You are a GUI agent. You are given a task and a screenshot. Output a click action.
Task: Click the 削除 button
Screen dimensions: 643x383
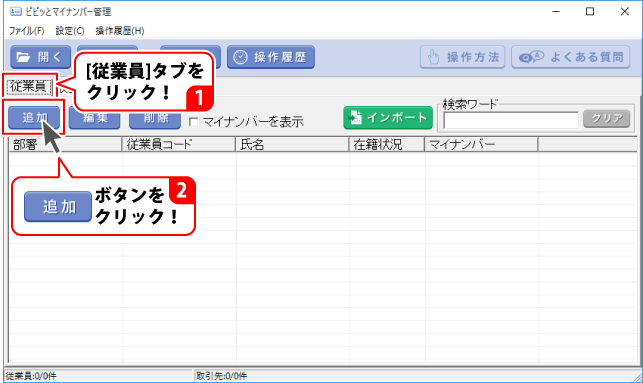155,118
